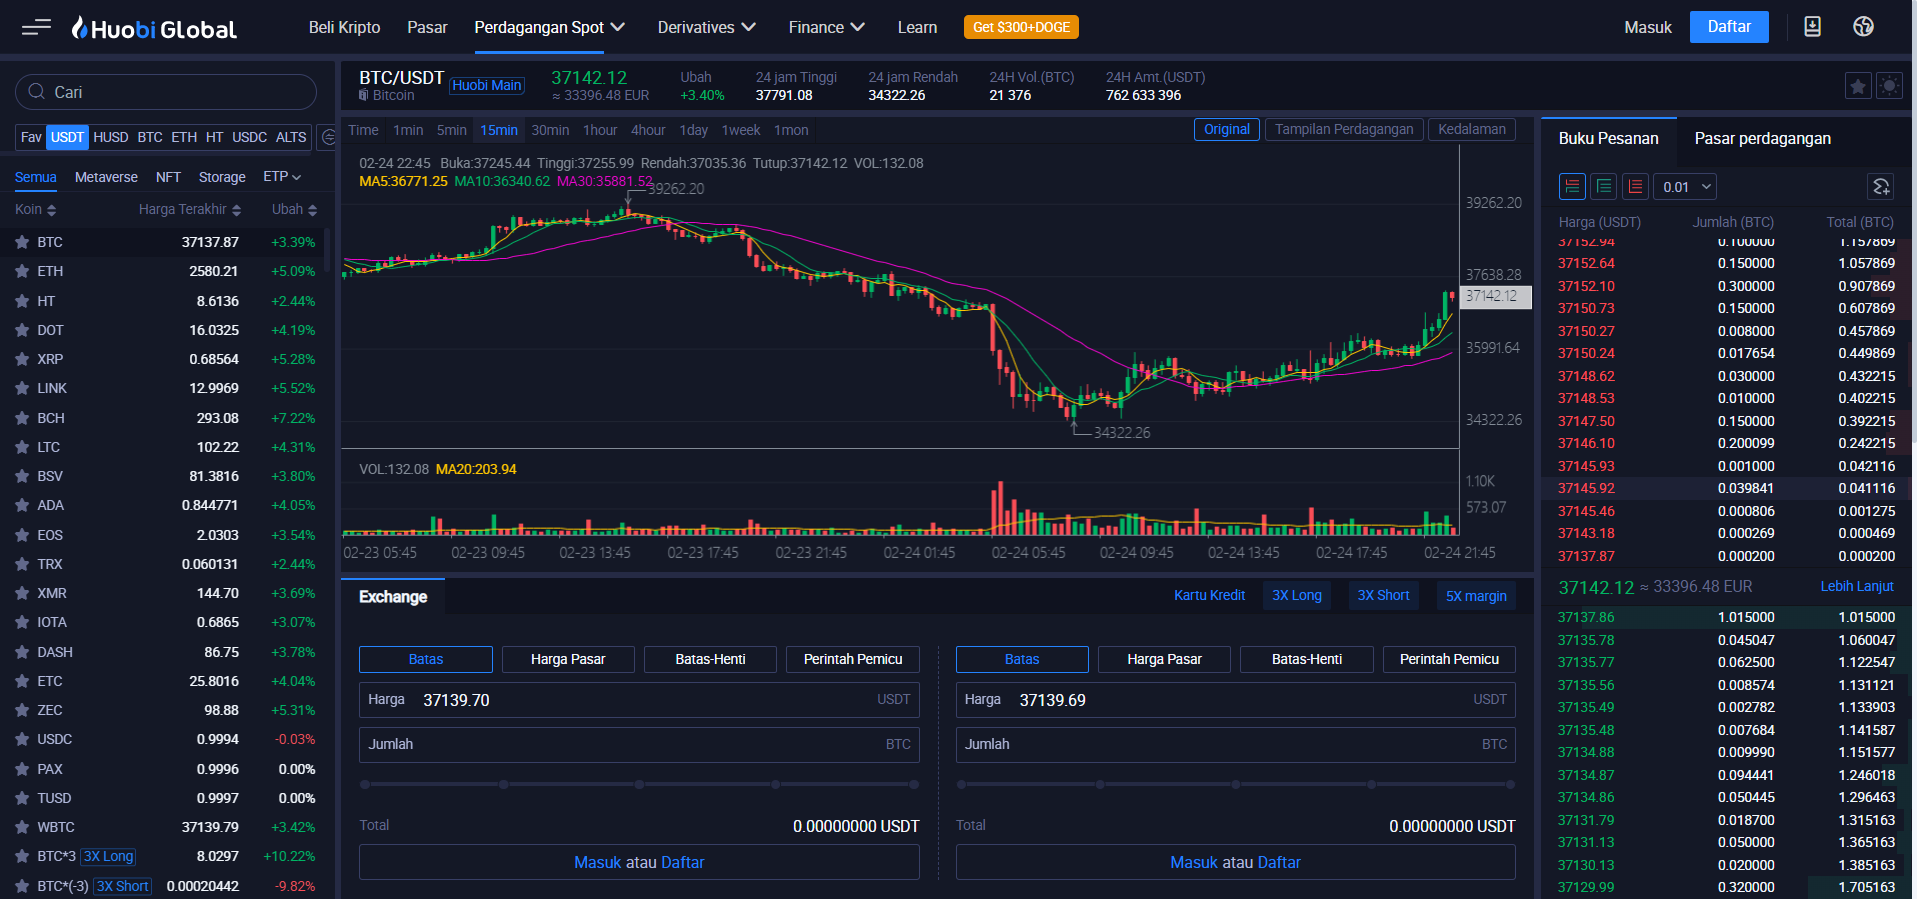Image resolution: width=1917 pixels, height=899 pixels.
Task: Click star icon next to USDC
Action: [21, 739]
